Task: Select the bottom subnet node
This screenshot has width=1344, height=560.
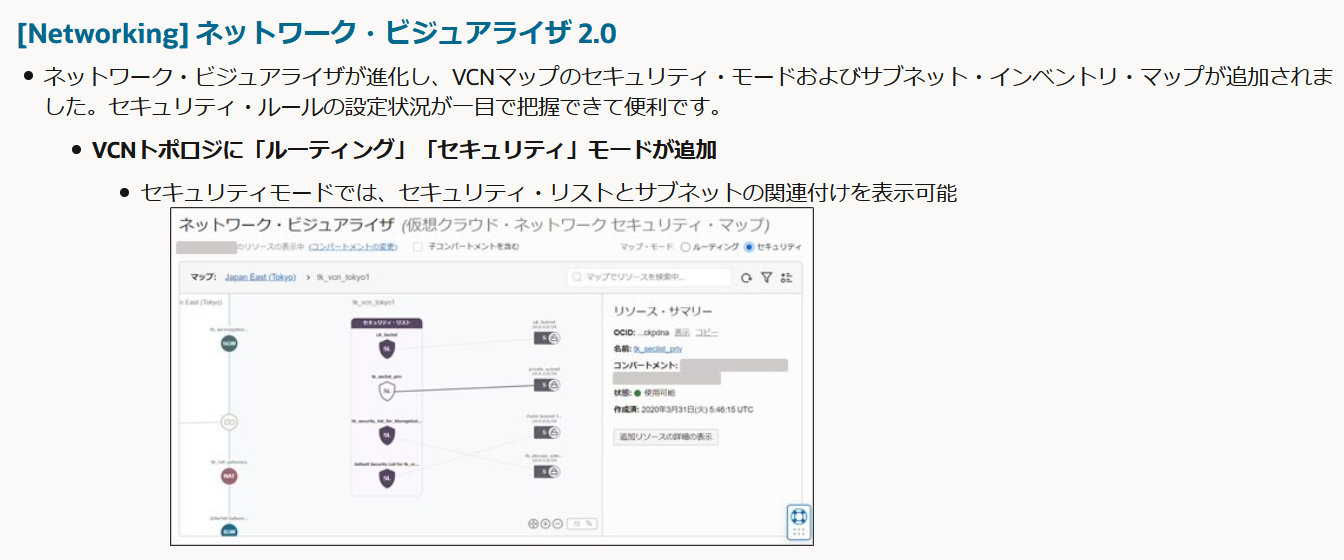Action: 547,470
